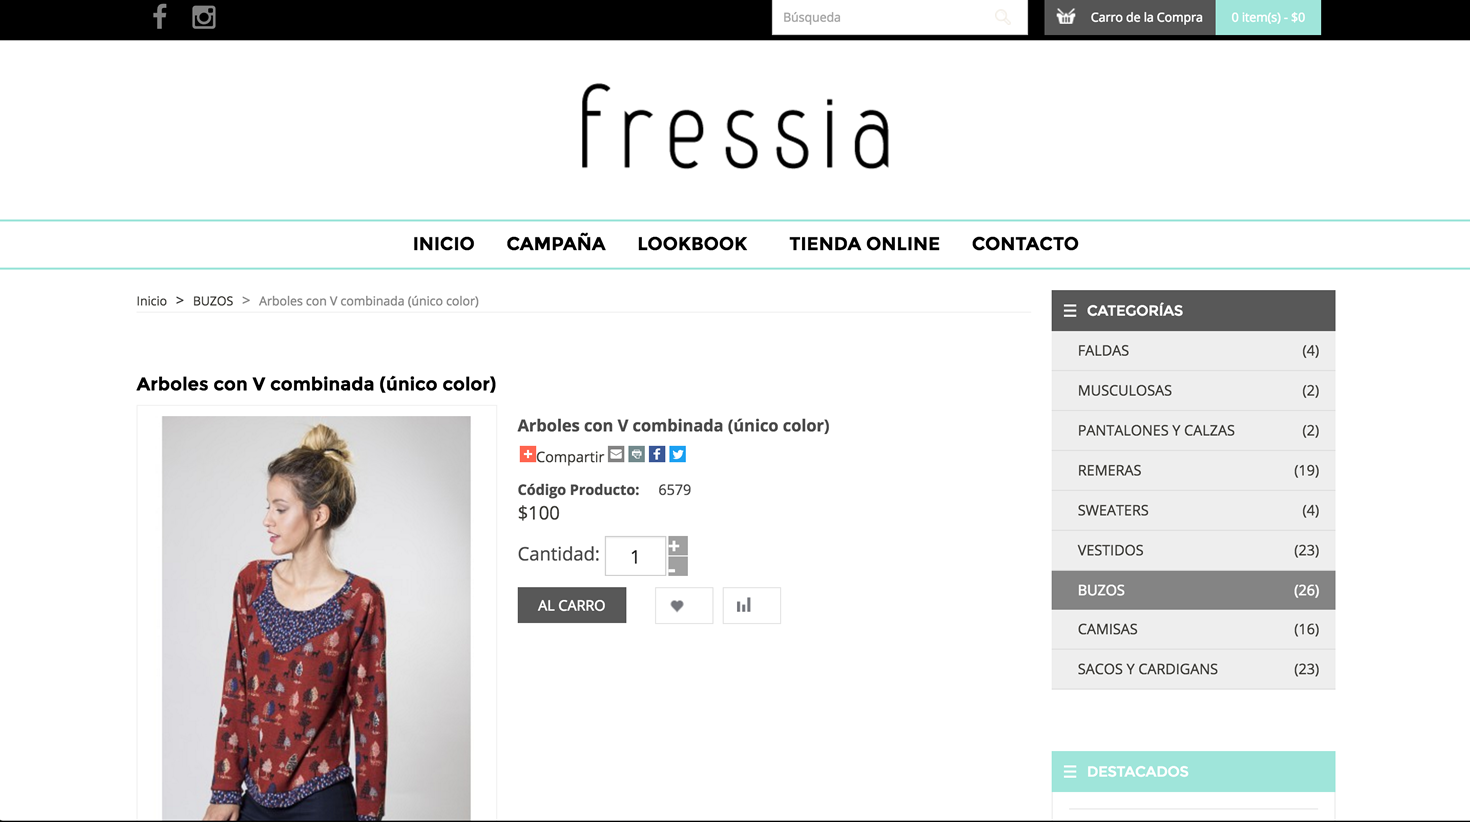
Task: Click the AL CARRO button
Action: (572, 605)
